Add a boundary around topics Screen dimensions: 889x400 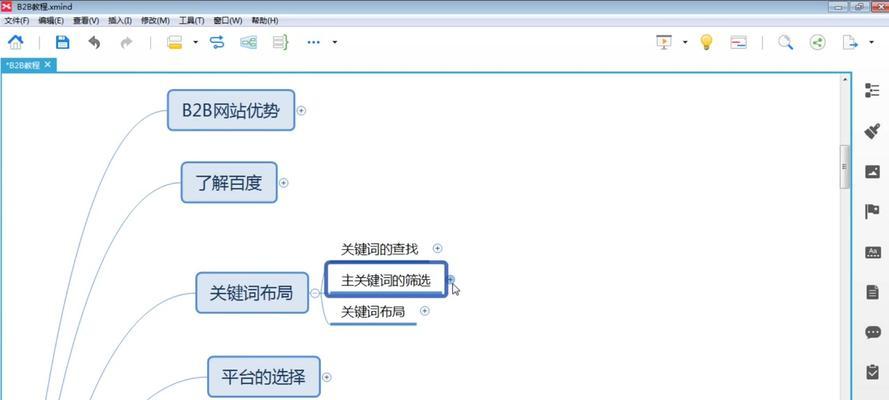[x=248, y=42]
